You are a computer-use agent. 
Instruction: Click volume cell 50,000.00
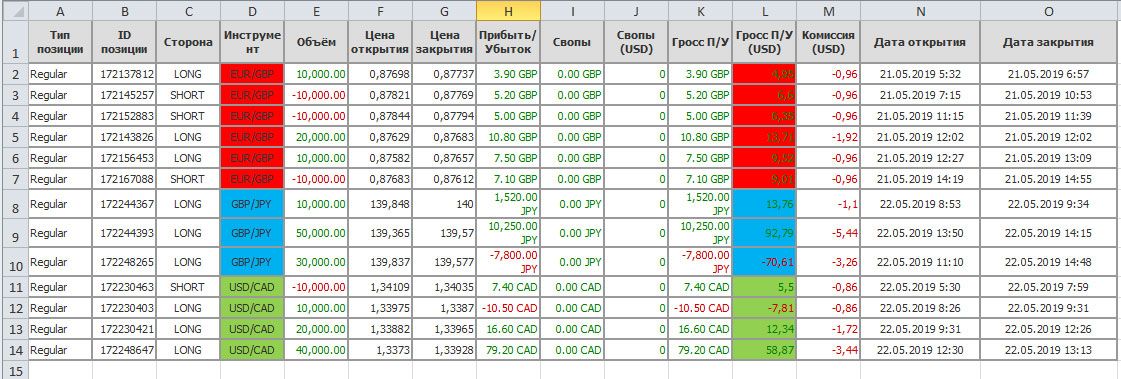click(x=316, y=233)
